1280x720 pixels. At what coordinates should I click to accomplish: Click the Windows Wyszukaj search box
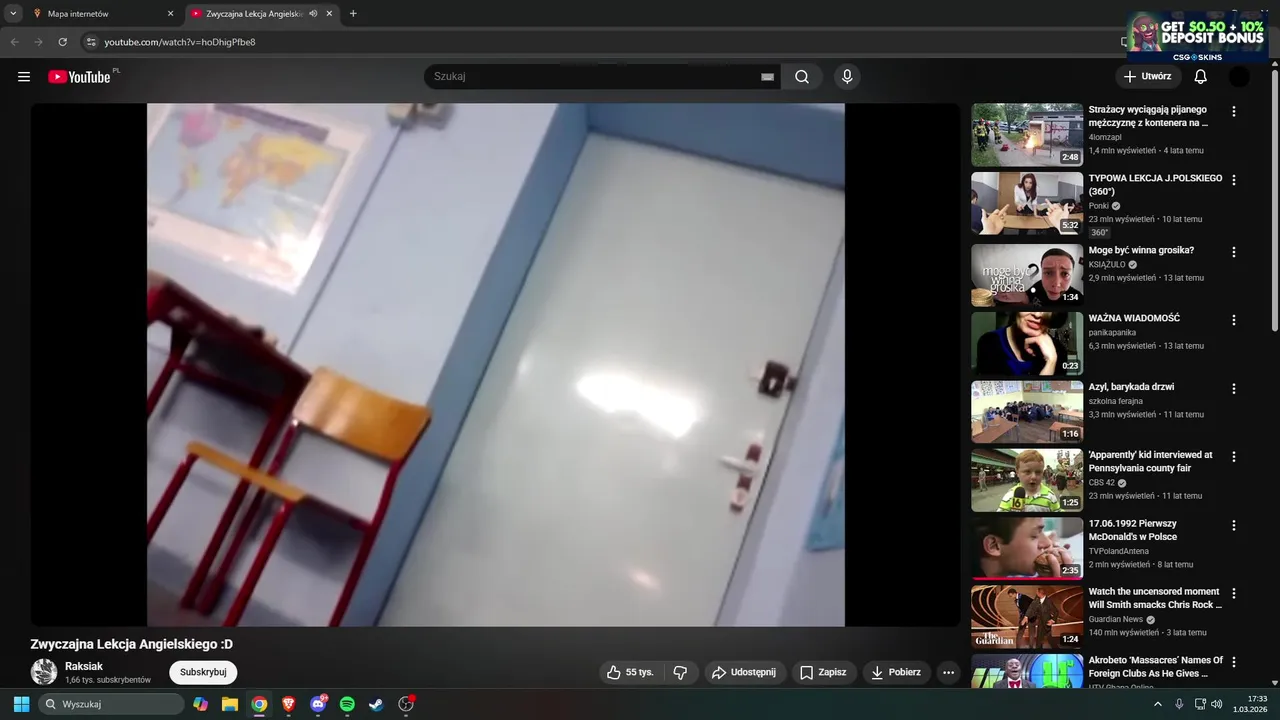coord(111,704)
